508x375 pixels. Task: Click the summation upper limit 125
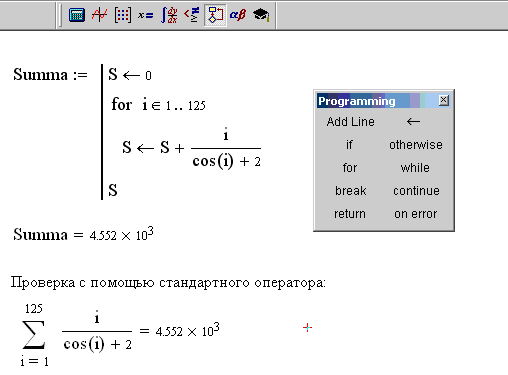34,309
